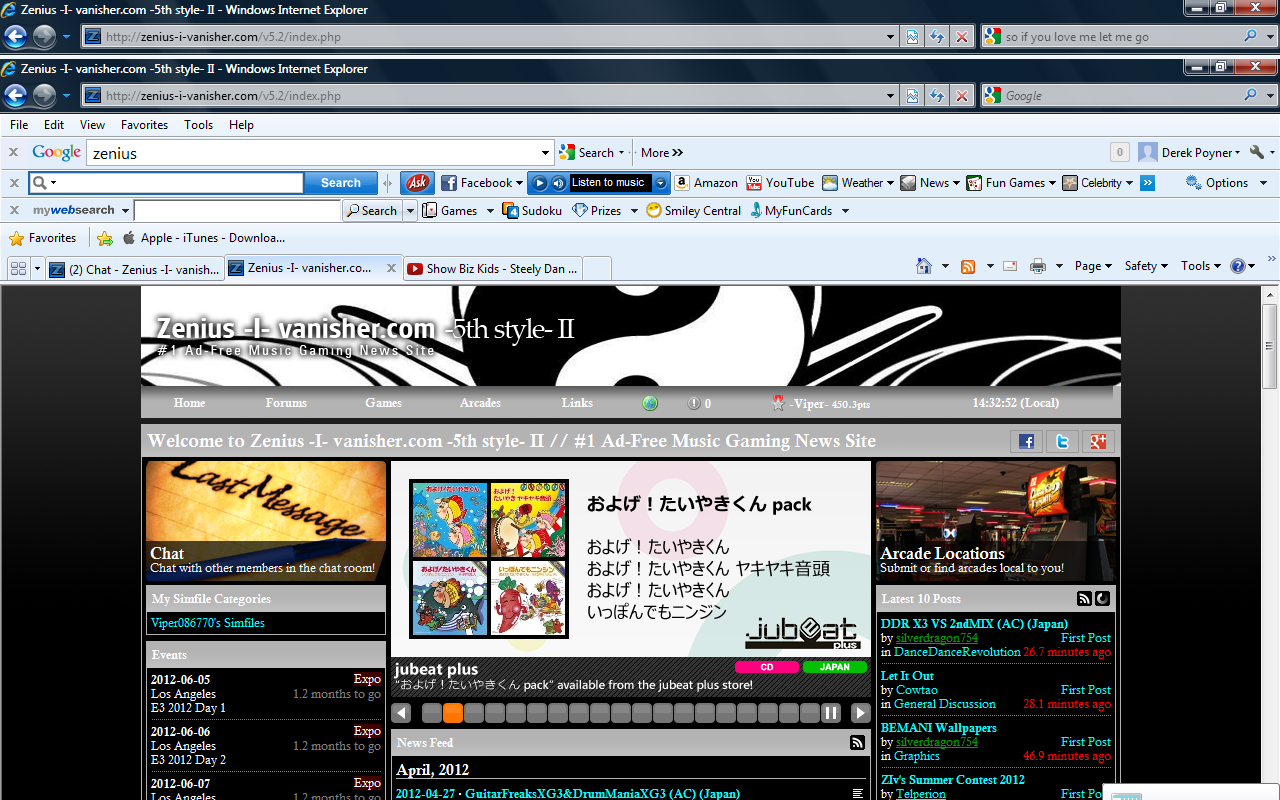Screen dimensions: 1280x800
Task: Click the page vertical scrollbar thumb
Action: coord(1270,346)
